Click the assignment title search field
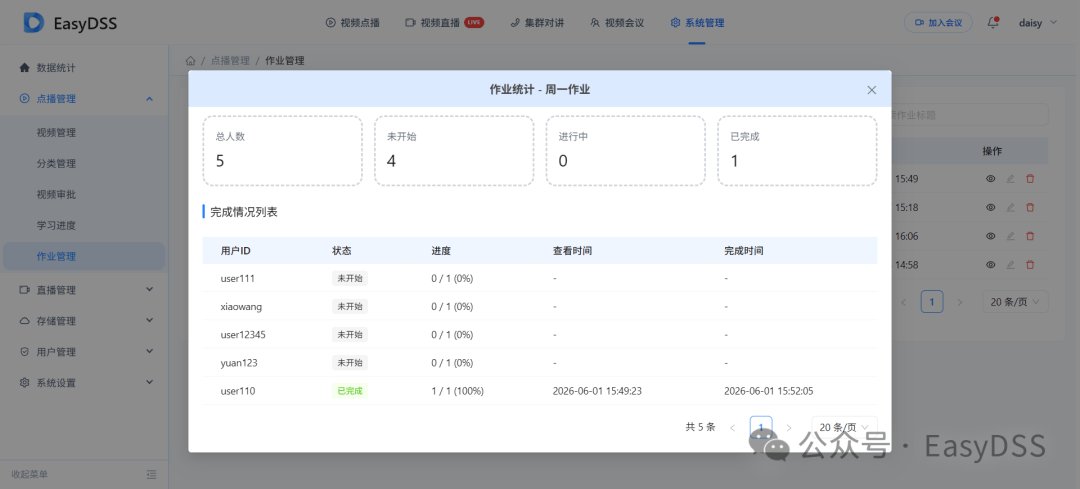 click(x=970, y=115)
